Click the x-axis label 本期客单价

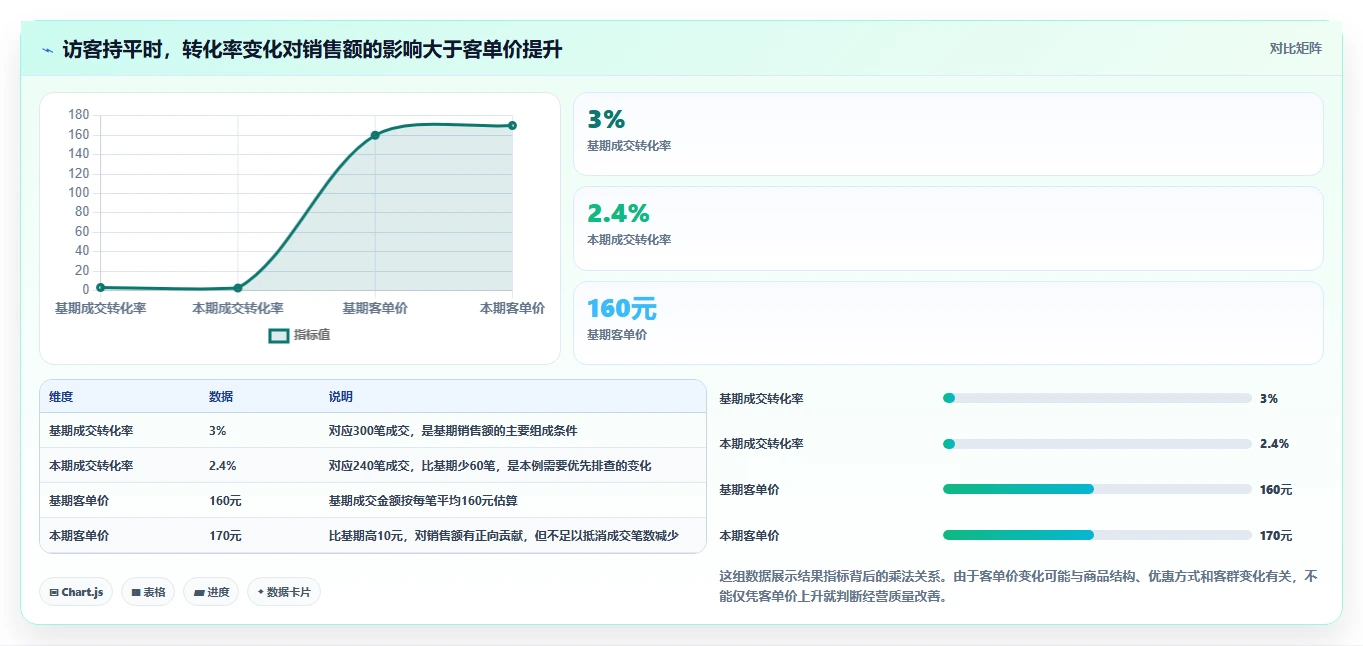(x=512, y=309)
